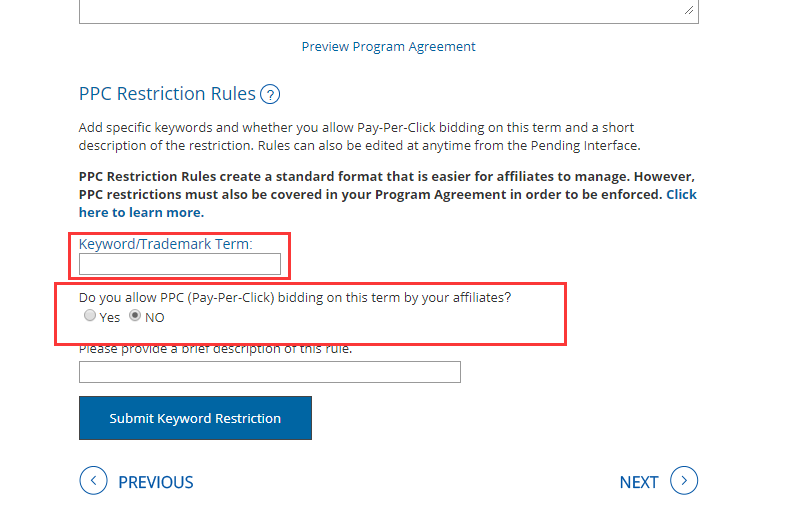The image size is (785, 514).
Task: Click the circled left arrow icon
Action: (92, 481)
